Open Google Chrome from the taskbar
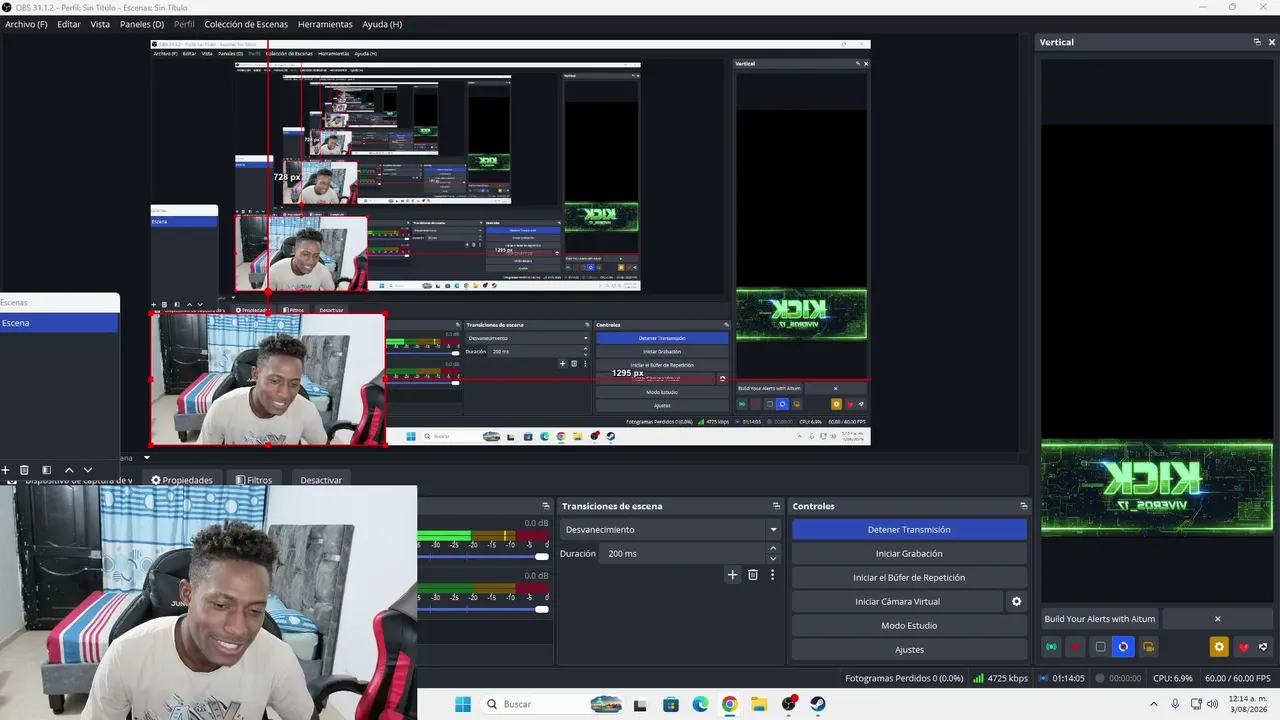1280x720 pixels. pyautogui.click(x=729, y=704)
